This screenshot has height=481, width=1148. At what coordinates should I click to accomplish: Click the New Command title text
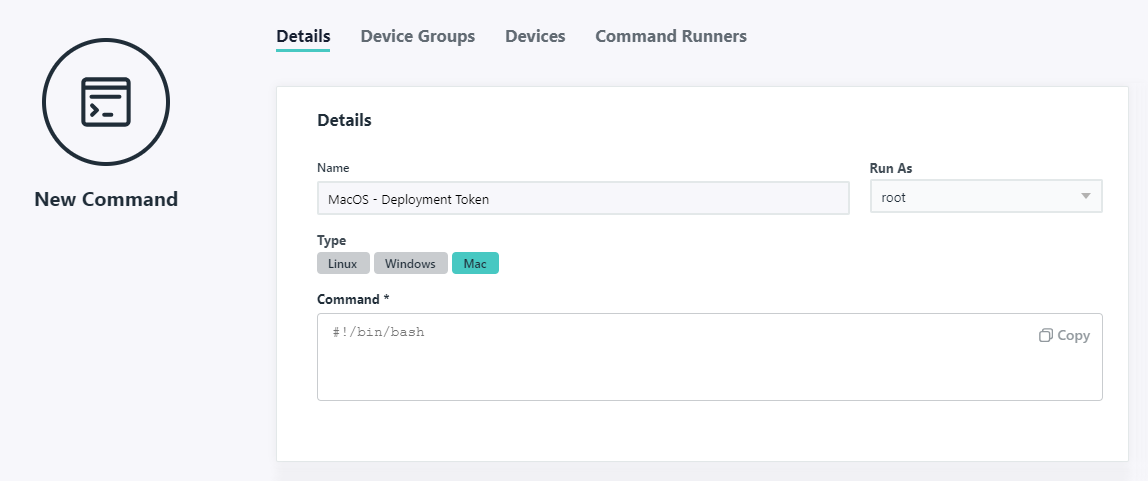106,199
